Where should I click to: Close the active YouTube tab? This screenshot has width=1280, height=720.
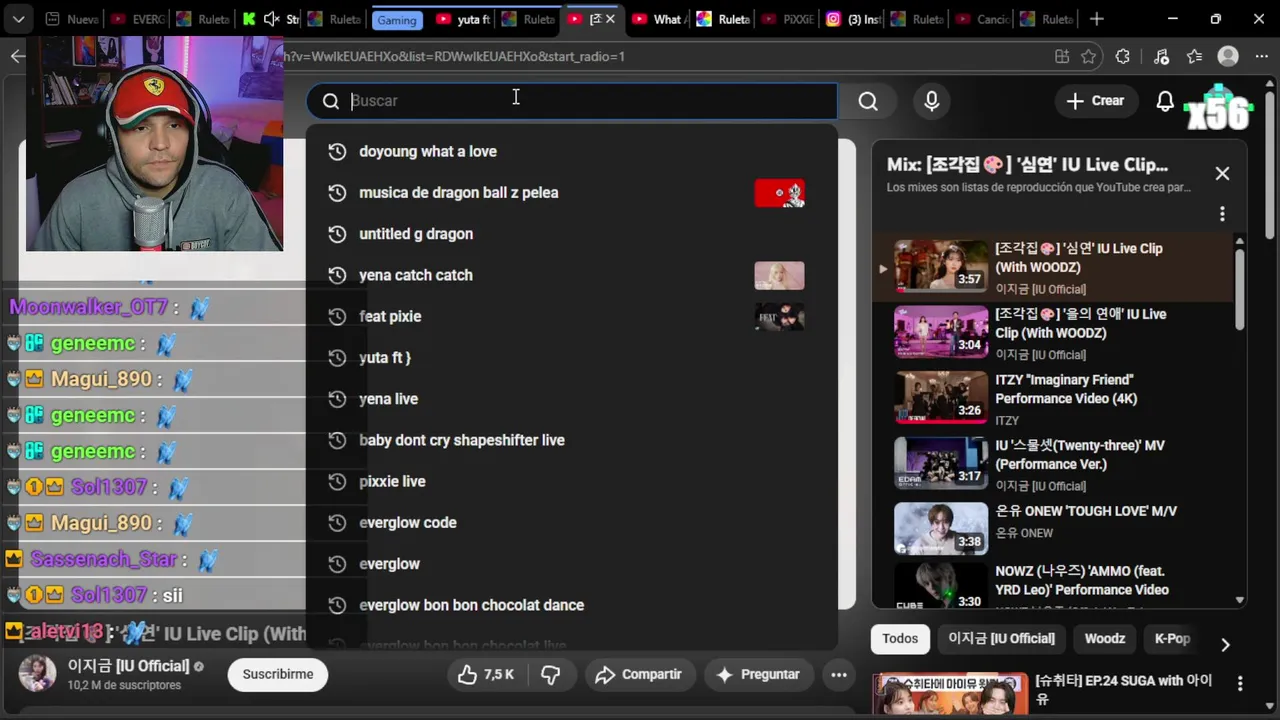[610, 19]
